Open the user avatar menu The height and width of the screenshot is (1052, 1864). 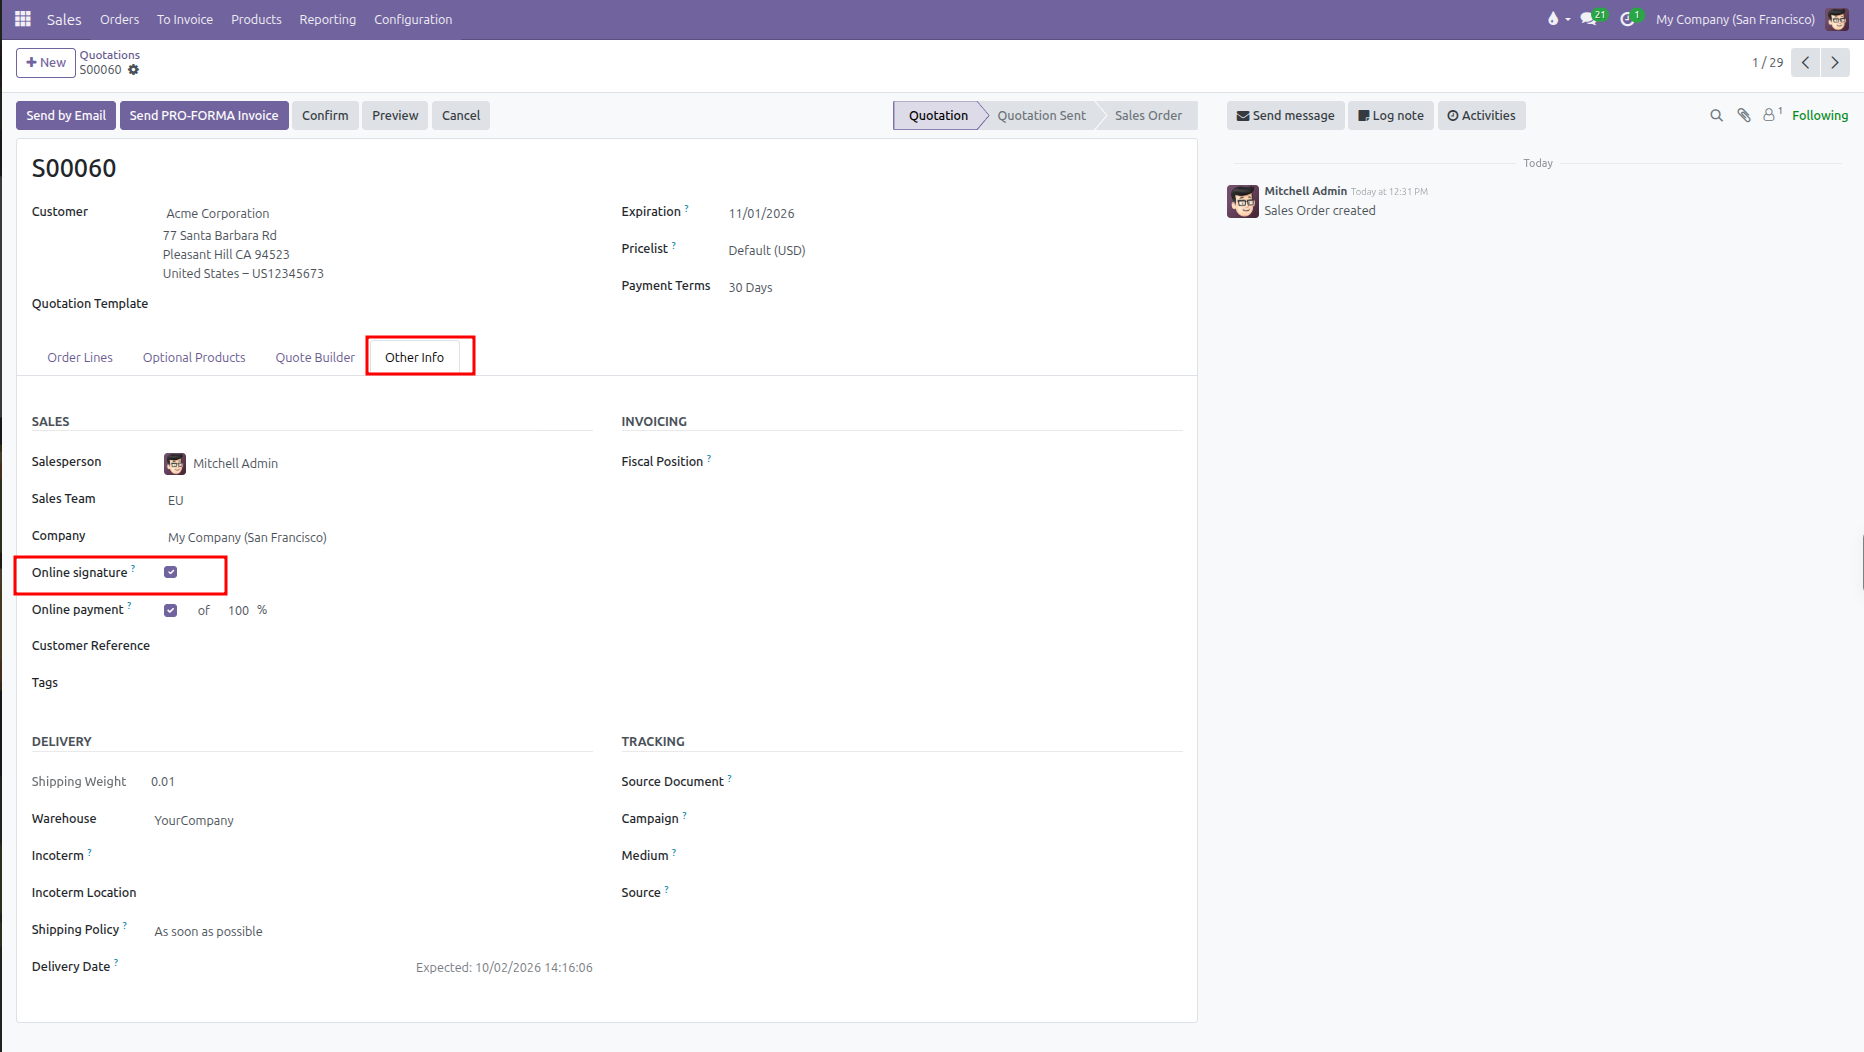click(x=1837, y=19)
